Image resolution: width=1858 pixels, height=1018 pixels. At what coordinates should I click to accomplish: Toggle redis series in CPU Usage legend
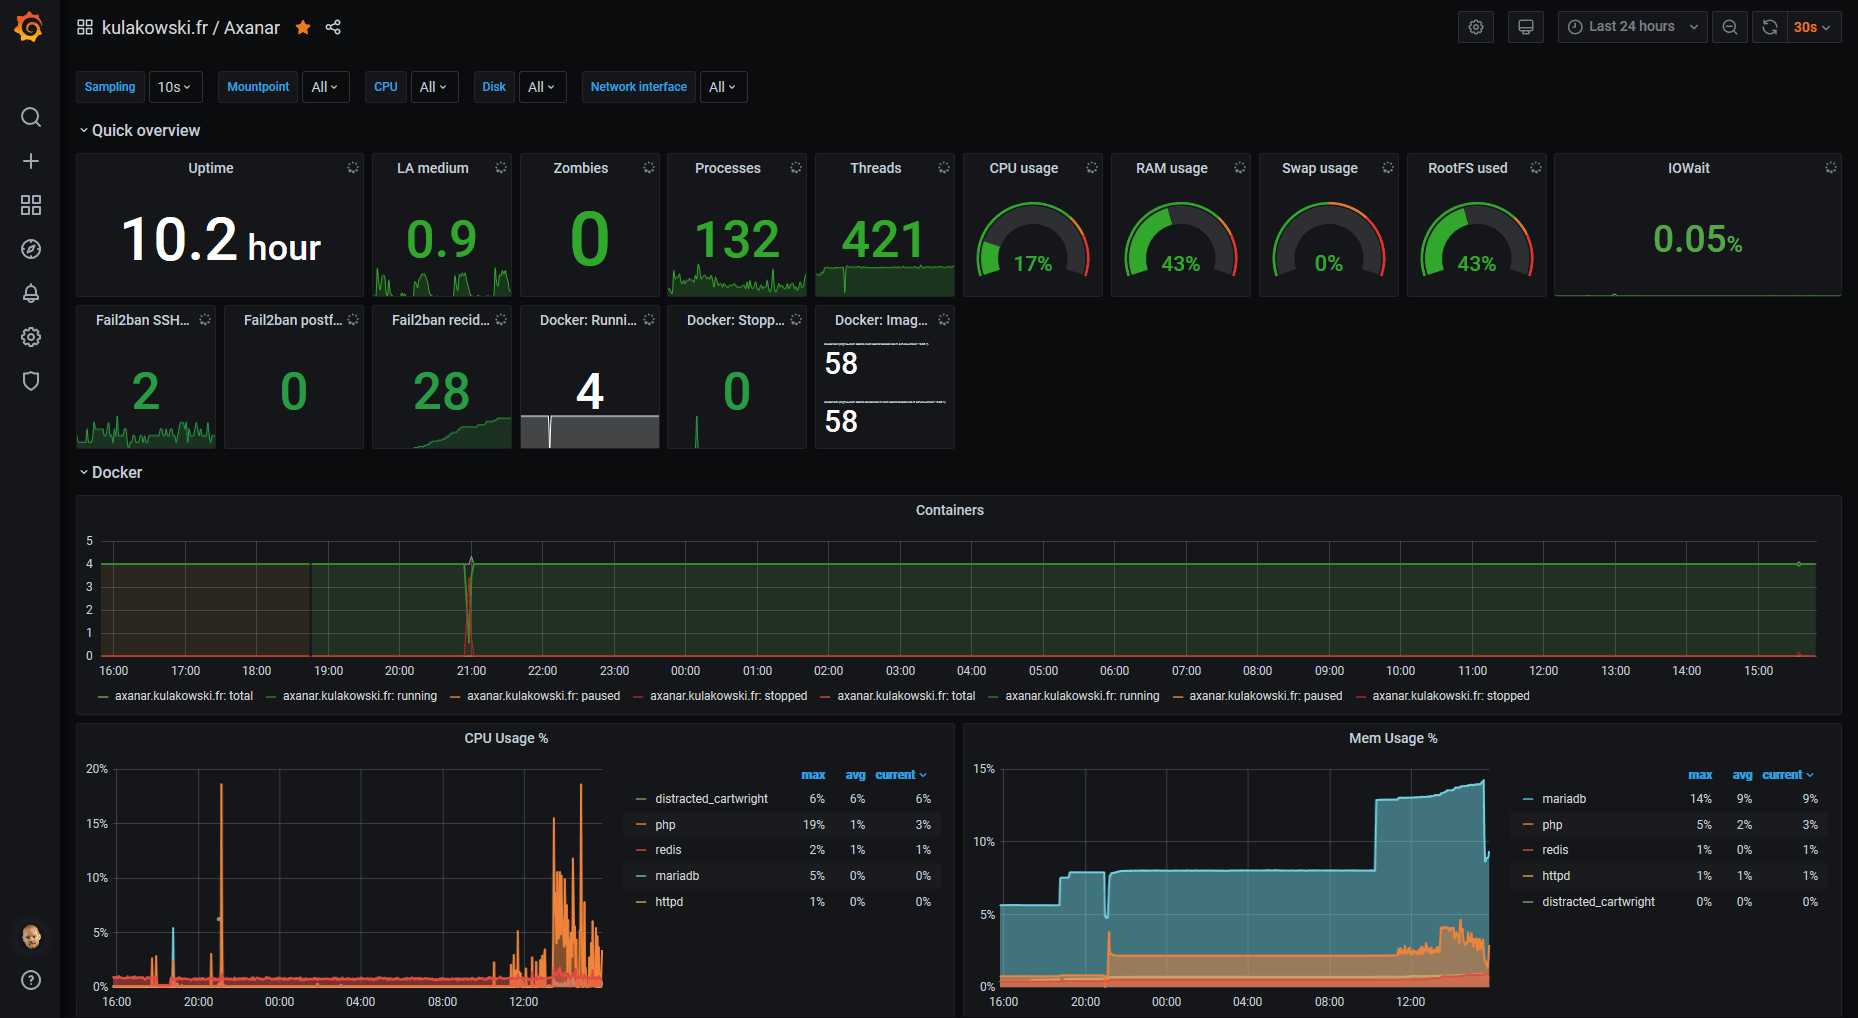[x=668, y=850]
